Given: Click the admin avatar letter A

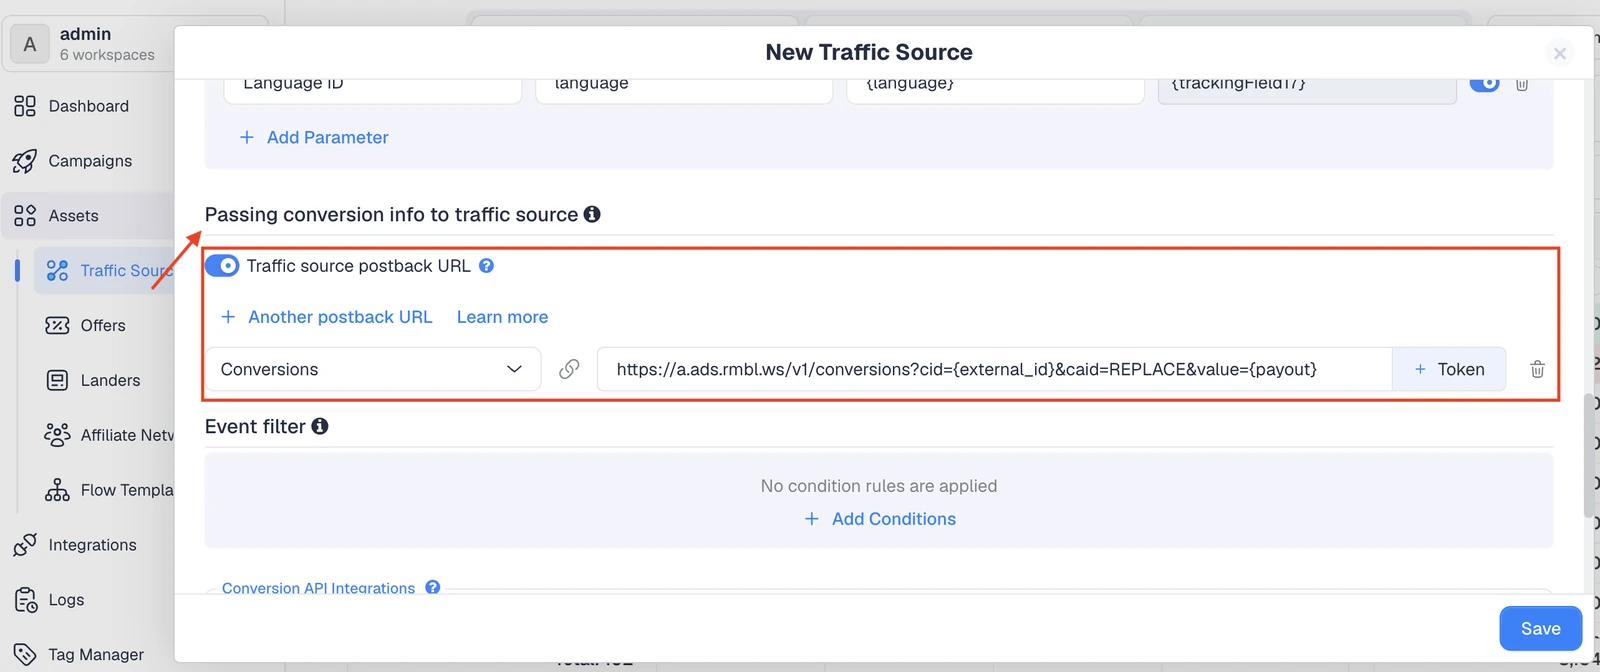Looking at the screenshot, I should click(x=30, y=44).
